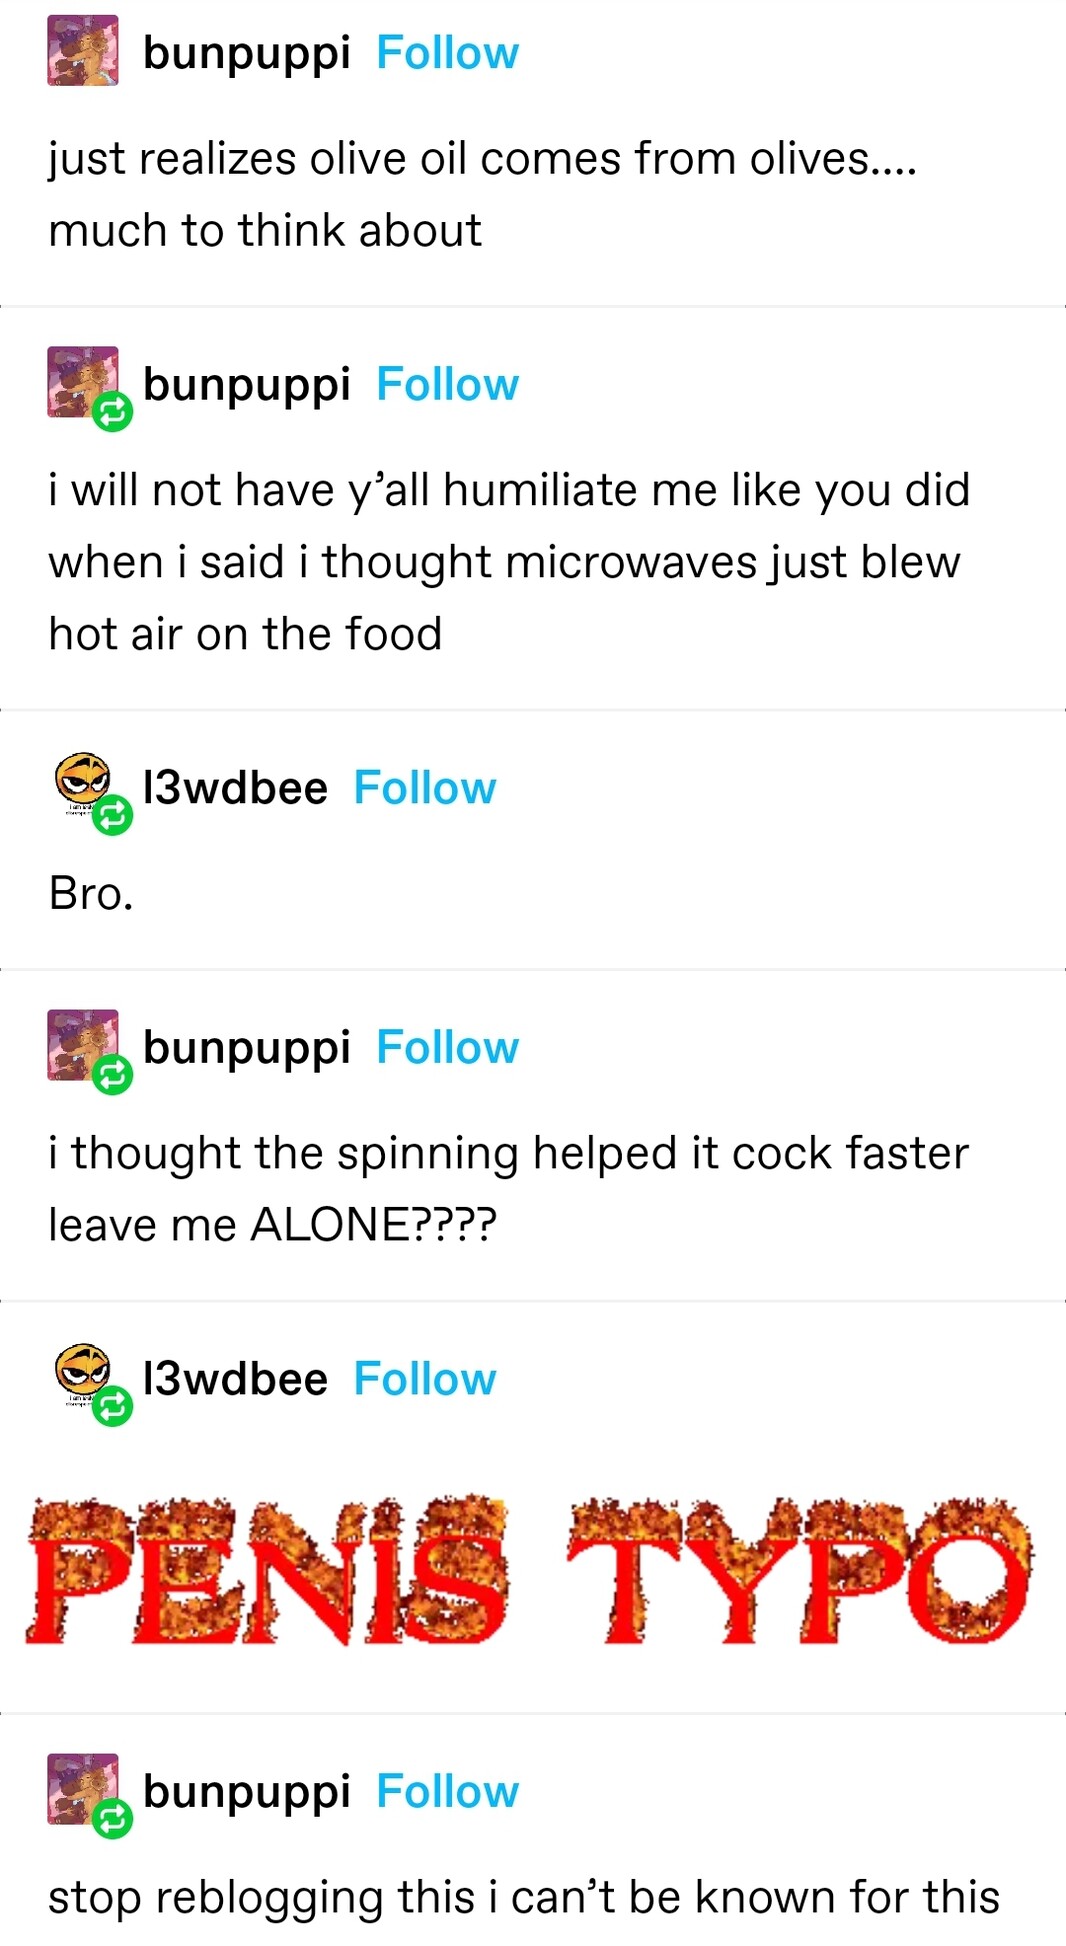Viewport: 1066px width, 1946px height.
Task: Follow bunpuppi on the stop reblogging post
Action: (447, 1791)
